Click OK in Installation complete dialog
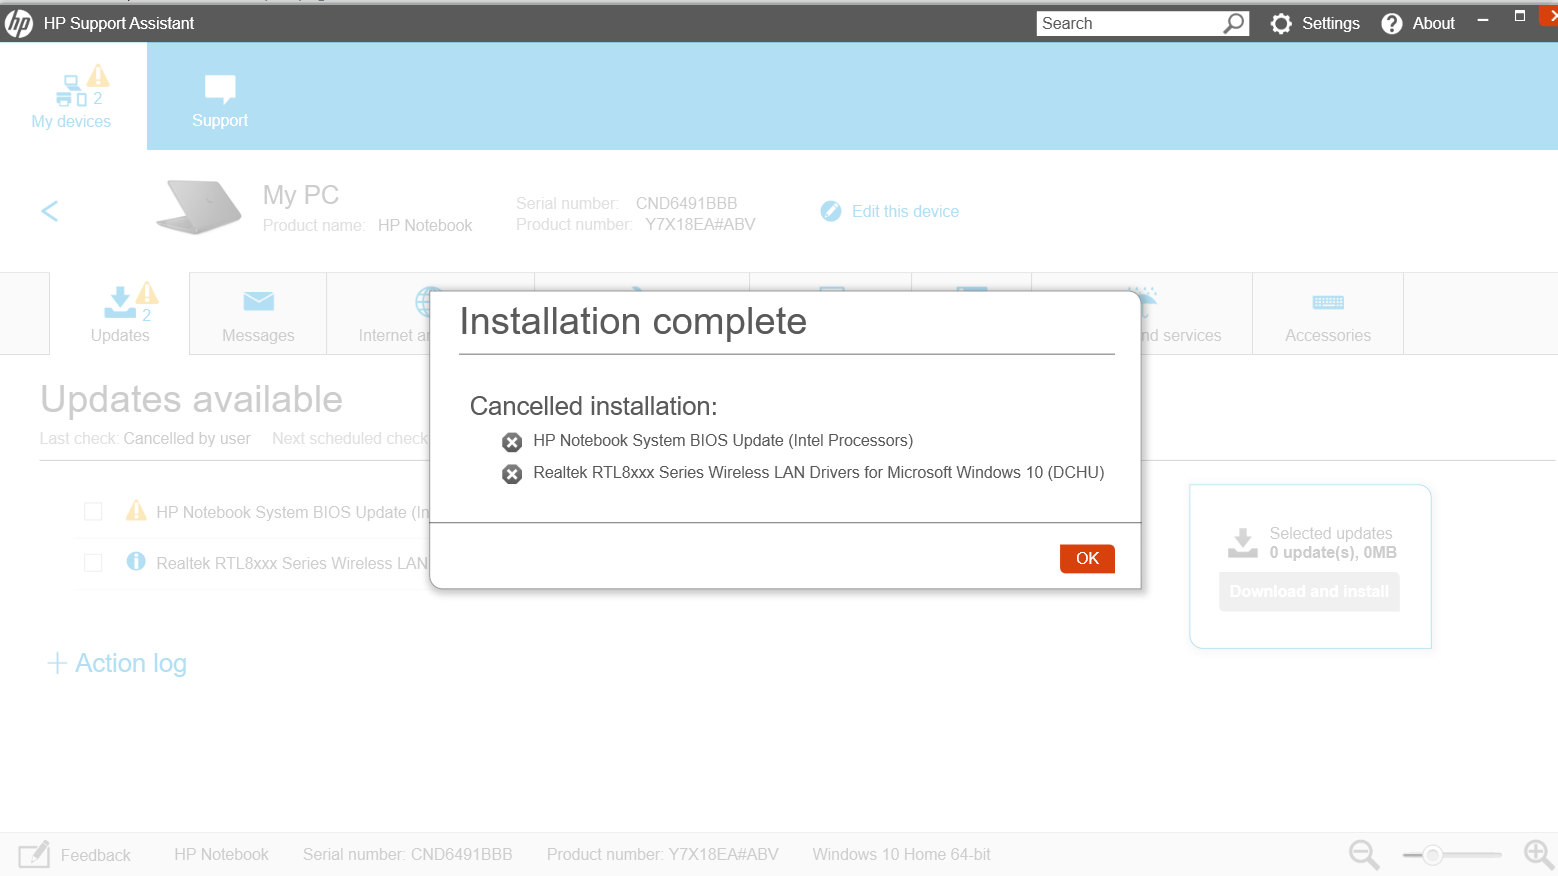Image resolution: width=1558 pixels, height=876 pixels. pos(1087,558)
